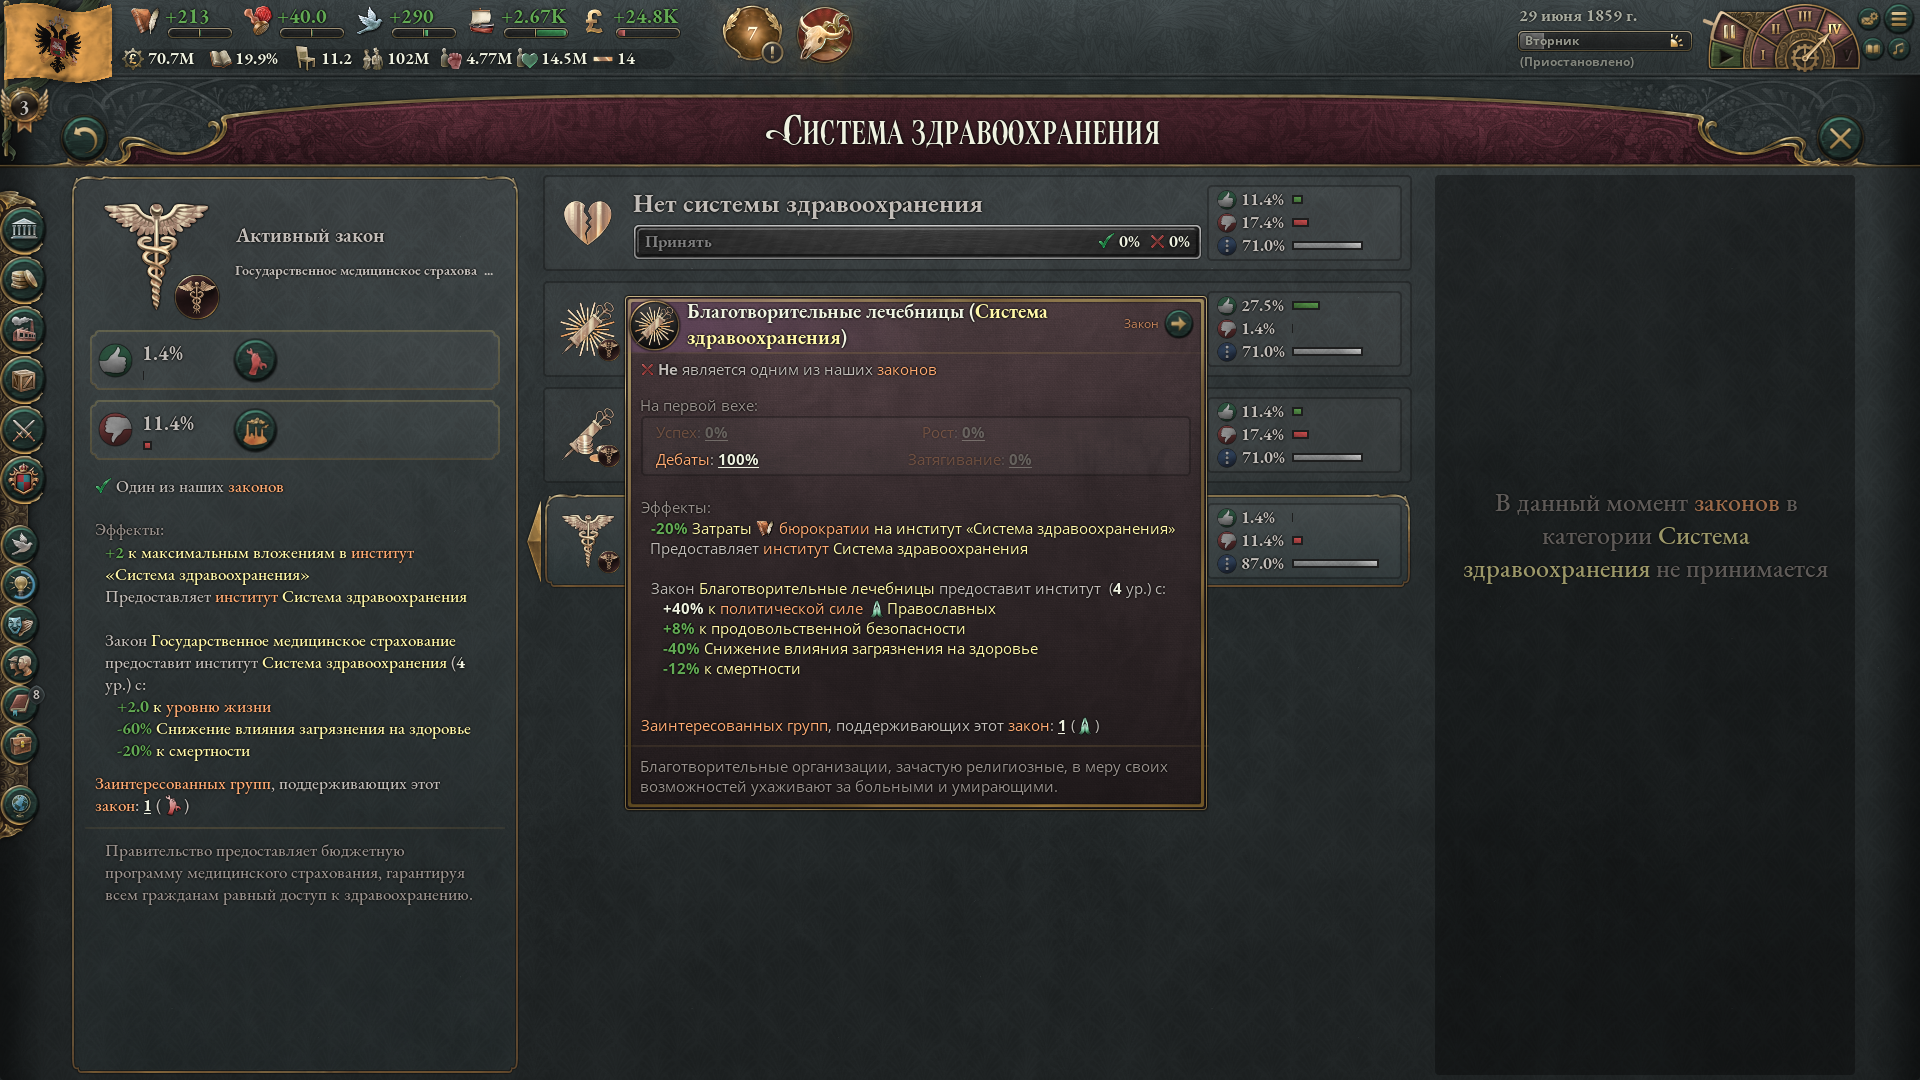Image resolution: width=1920 pixels, height=1080 pixels.
Task: Click the music player note icon
Action: [1897, 49]
